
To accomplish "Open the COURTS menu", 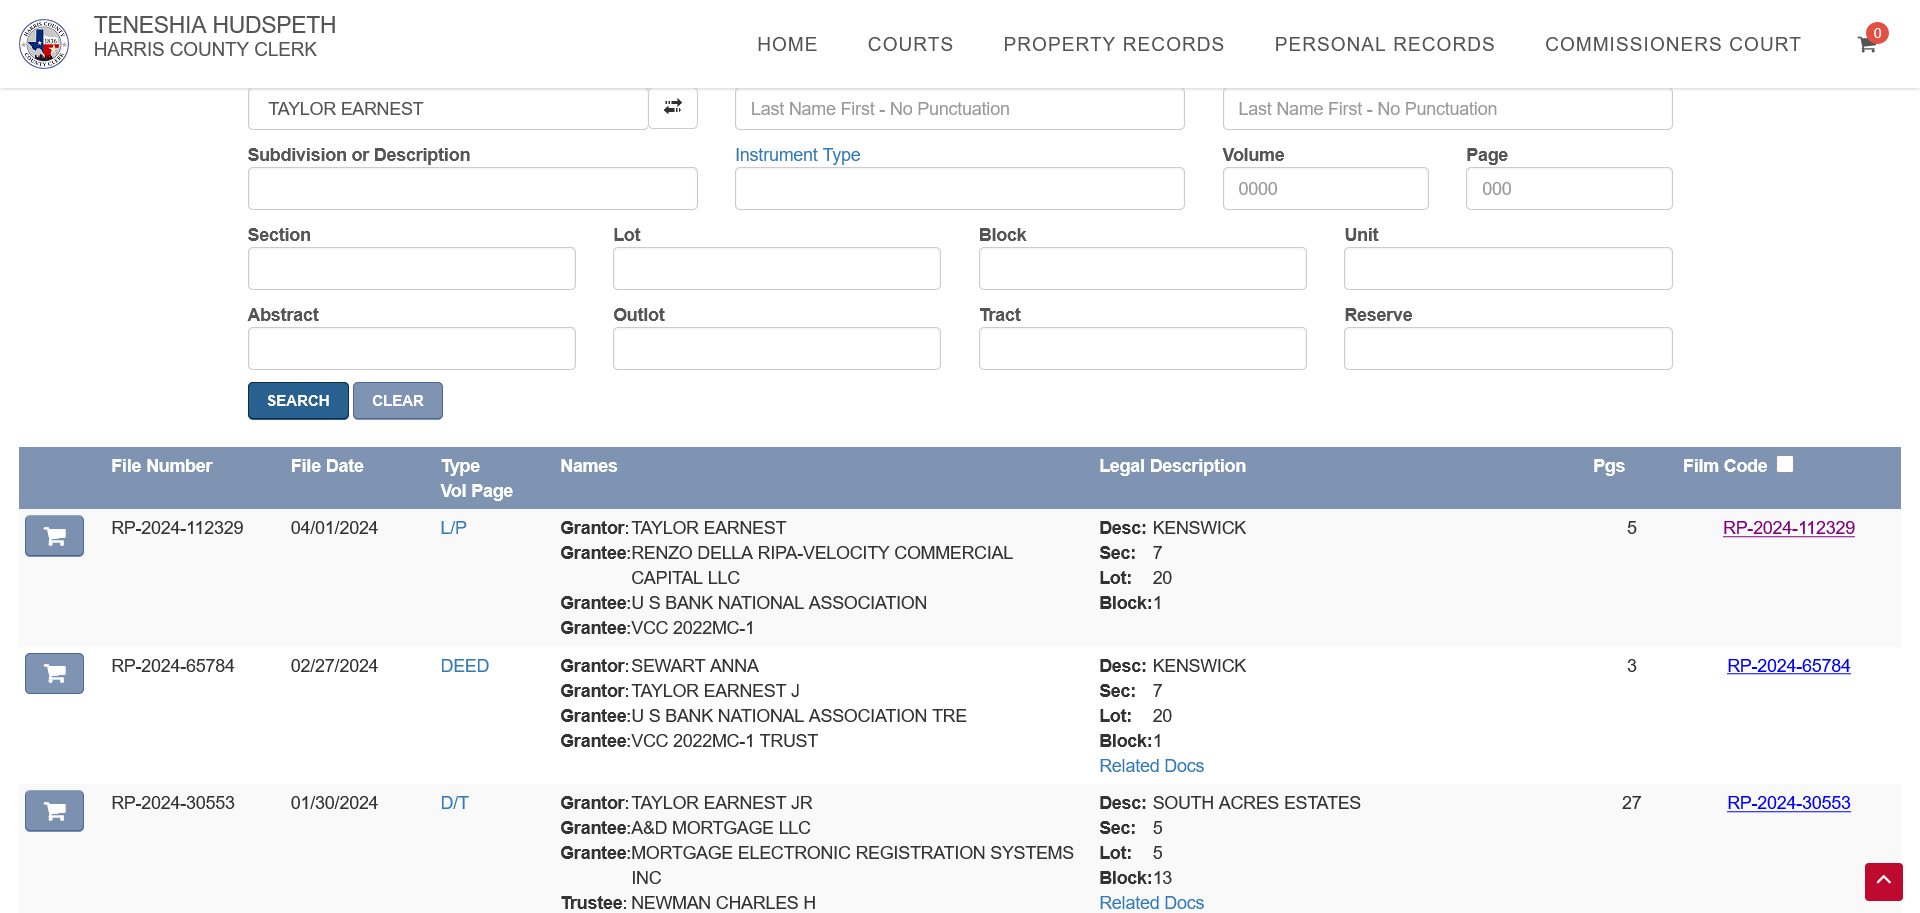I will click(x=910, y=44).
